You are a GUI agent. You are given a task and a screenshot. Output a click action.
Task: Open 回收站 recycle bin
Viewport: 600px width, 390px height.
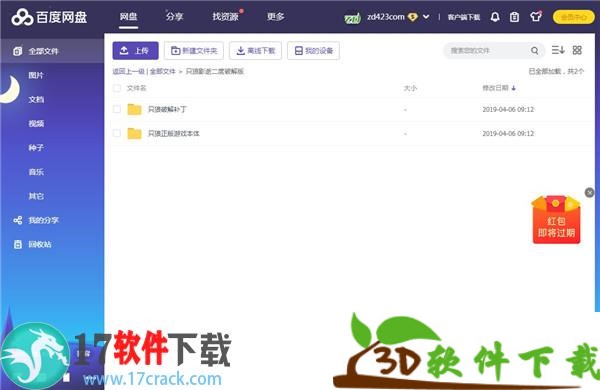coord(33,244)
